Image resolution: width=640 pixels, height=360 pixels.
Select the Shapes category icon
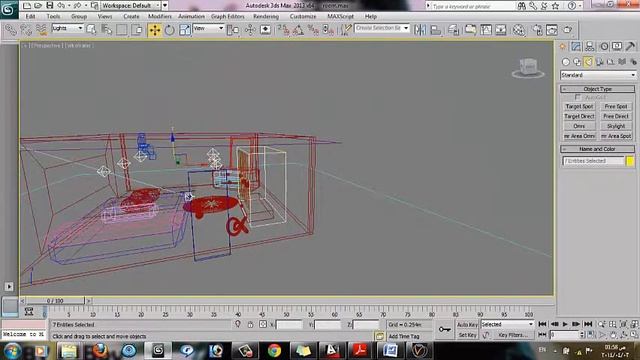[577, 62]
